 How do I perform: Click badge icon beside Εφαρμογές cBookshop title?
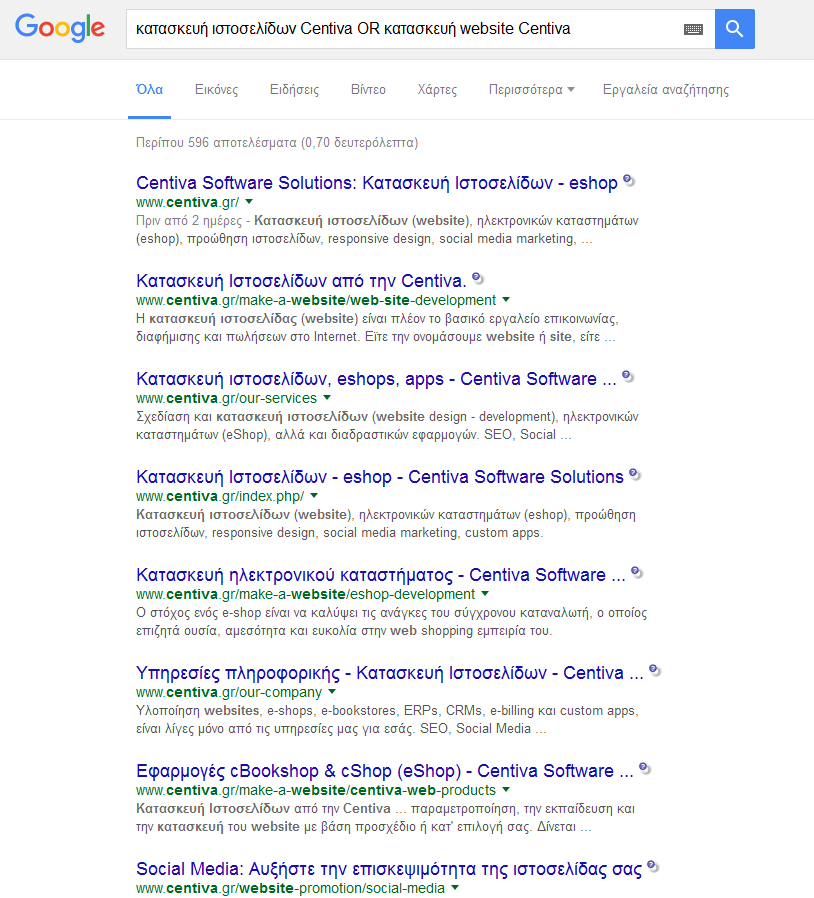[x=645, y=768]
